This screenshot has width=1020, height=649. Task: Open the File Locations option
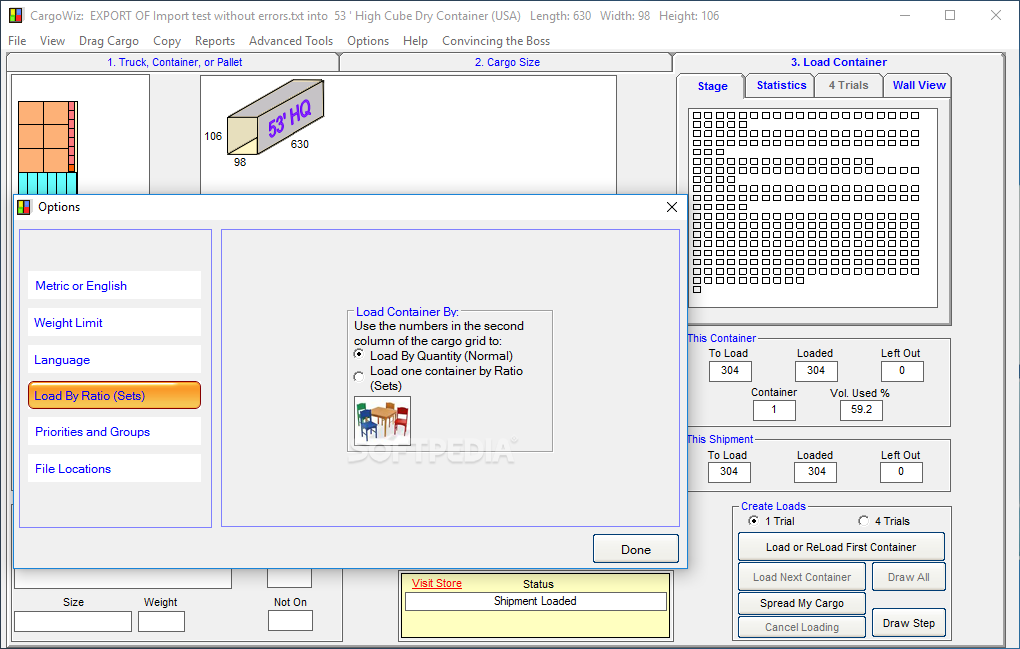114,469
